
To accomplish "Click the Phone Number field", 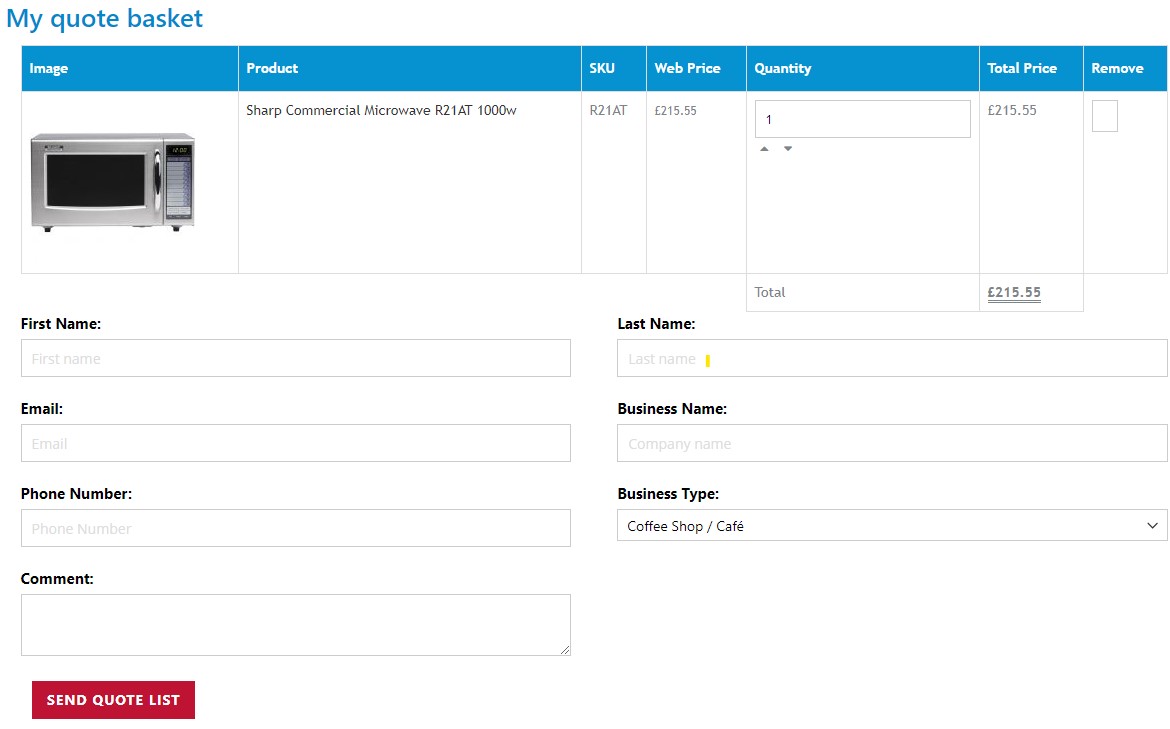I will click(x=296, y=527).
